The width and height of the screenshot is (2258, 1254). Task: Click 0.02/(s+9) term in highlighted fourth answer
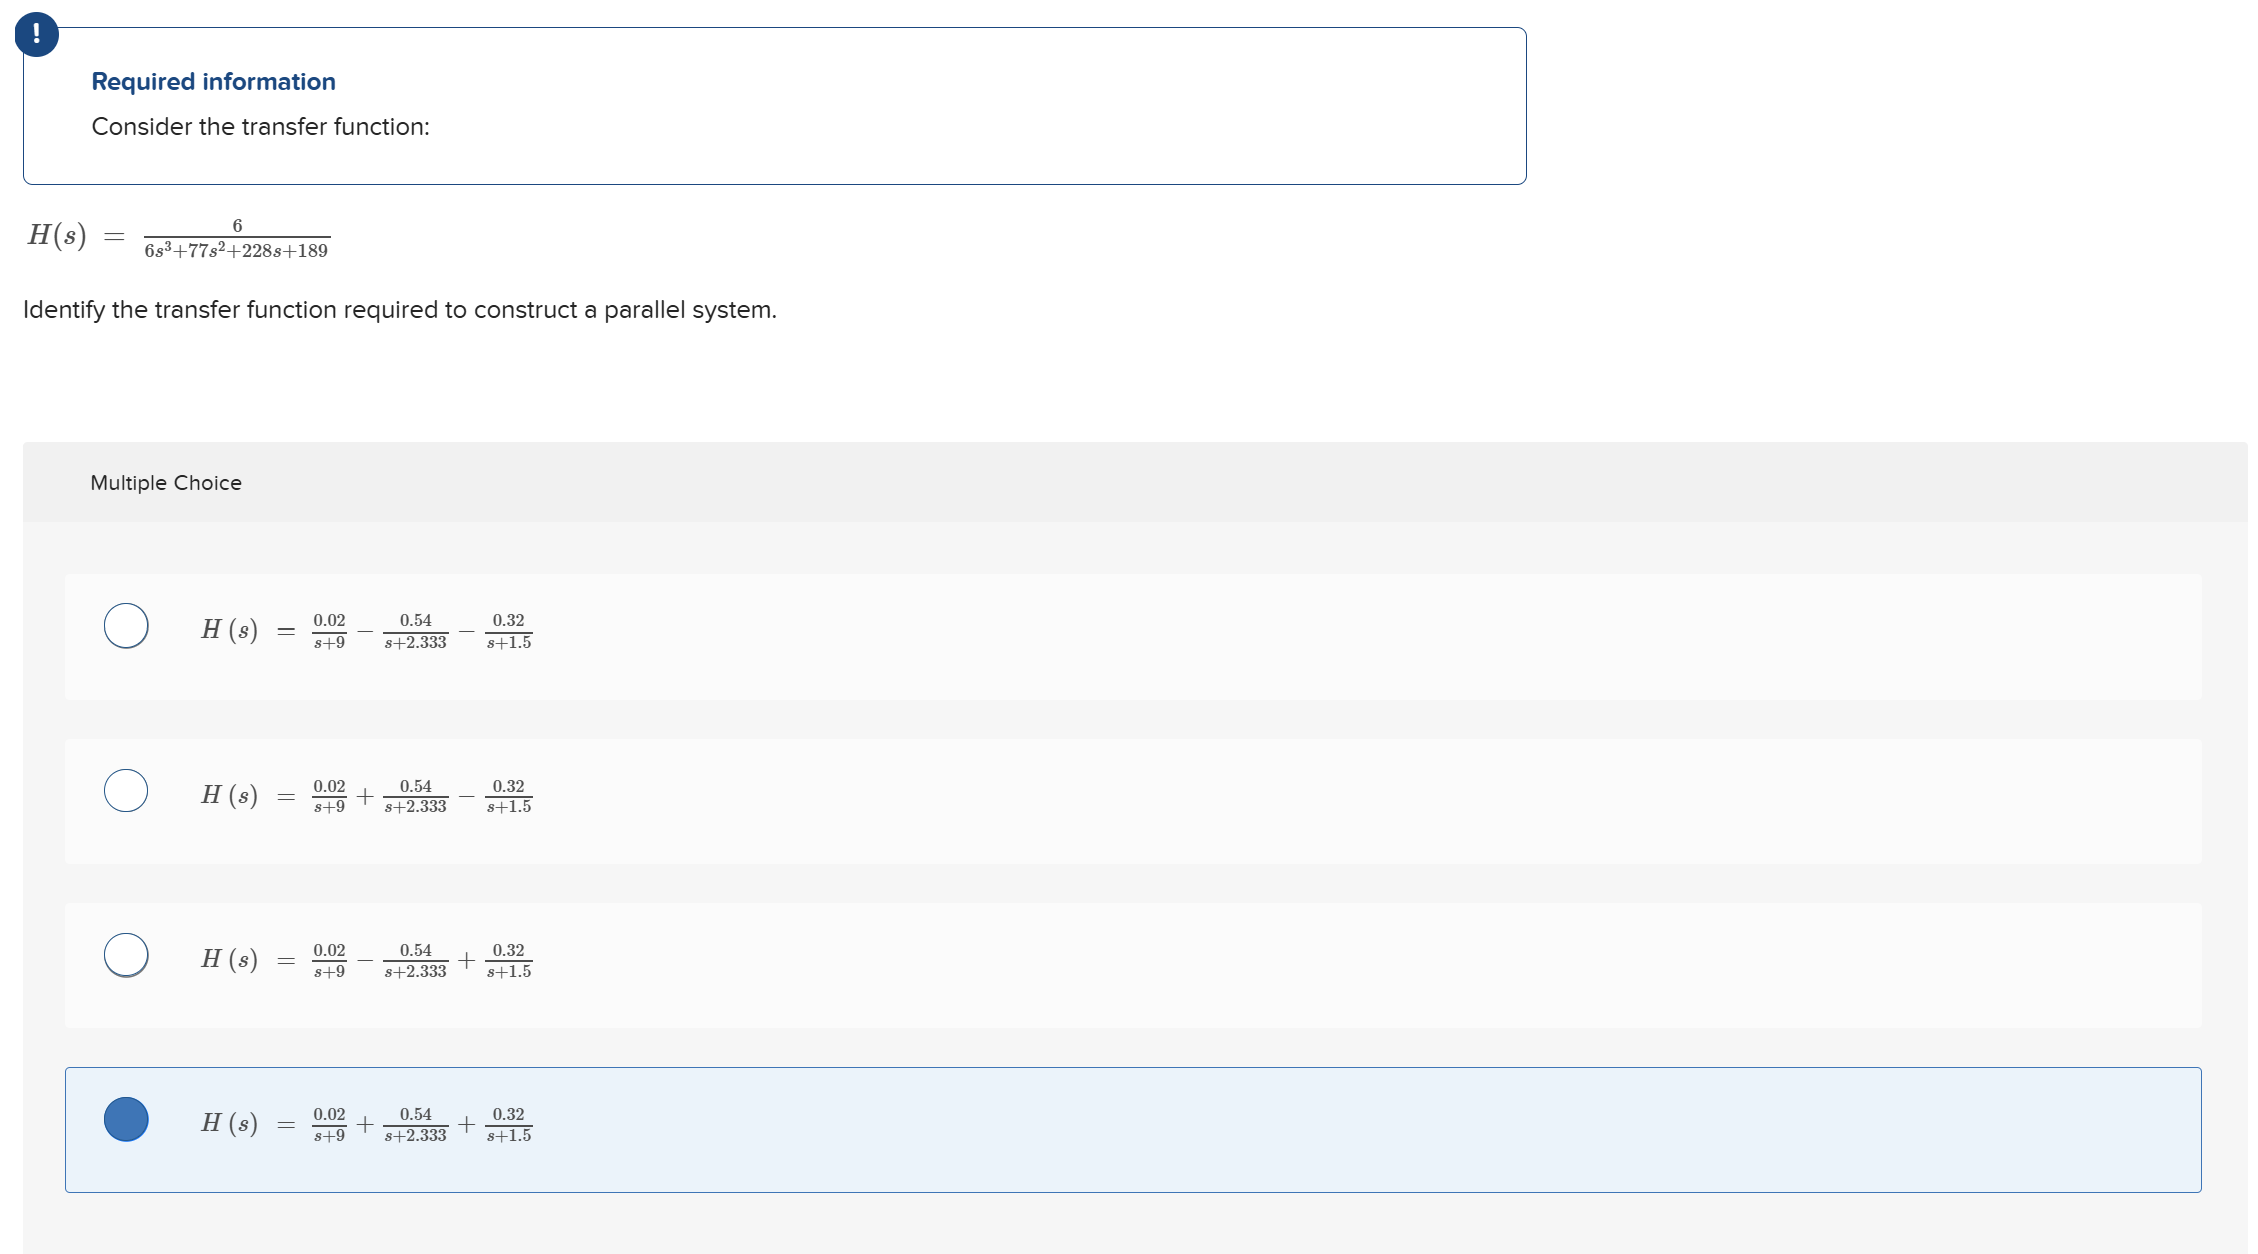pyautogui.click(x=329, y=1124)
